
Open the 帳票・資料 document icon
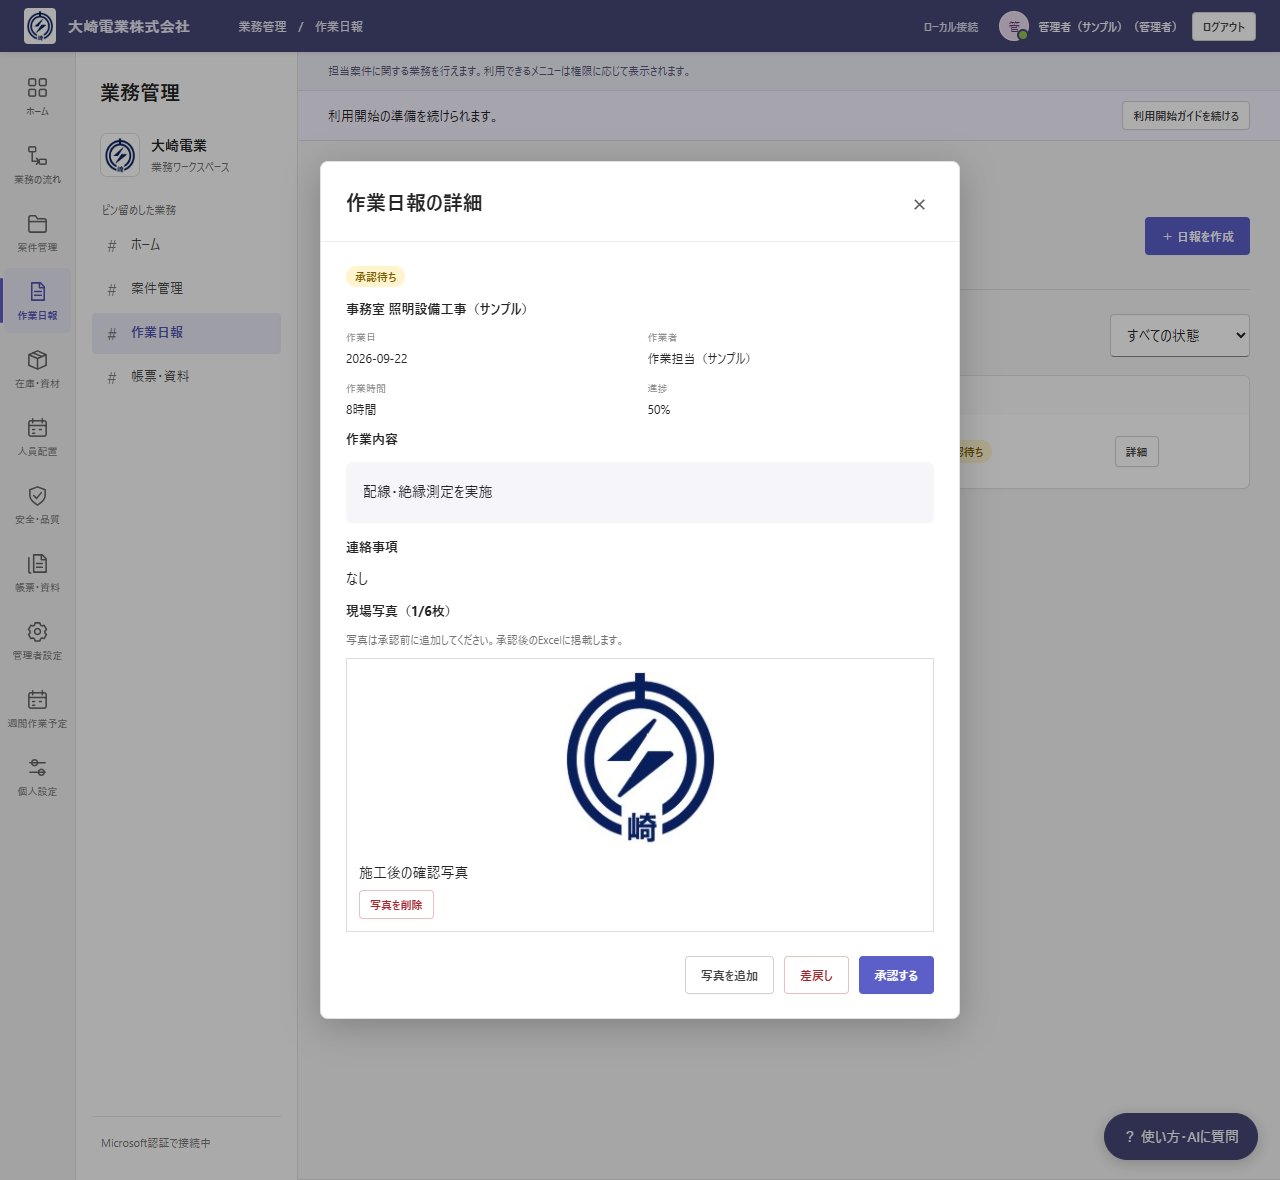coord(37,564)
